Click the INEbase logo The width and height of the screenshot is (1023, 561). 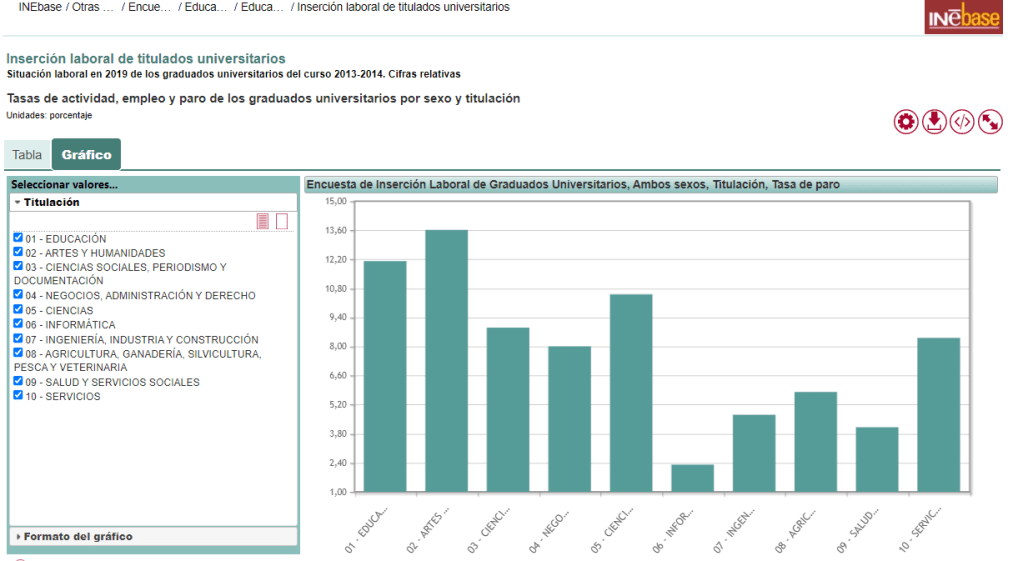click(x=964, y=17)
